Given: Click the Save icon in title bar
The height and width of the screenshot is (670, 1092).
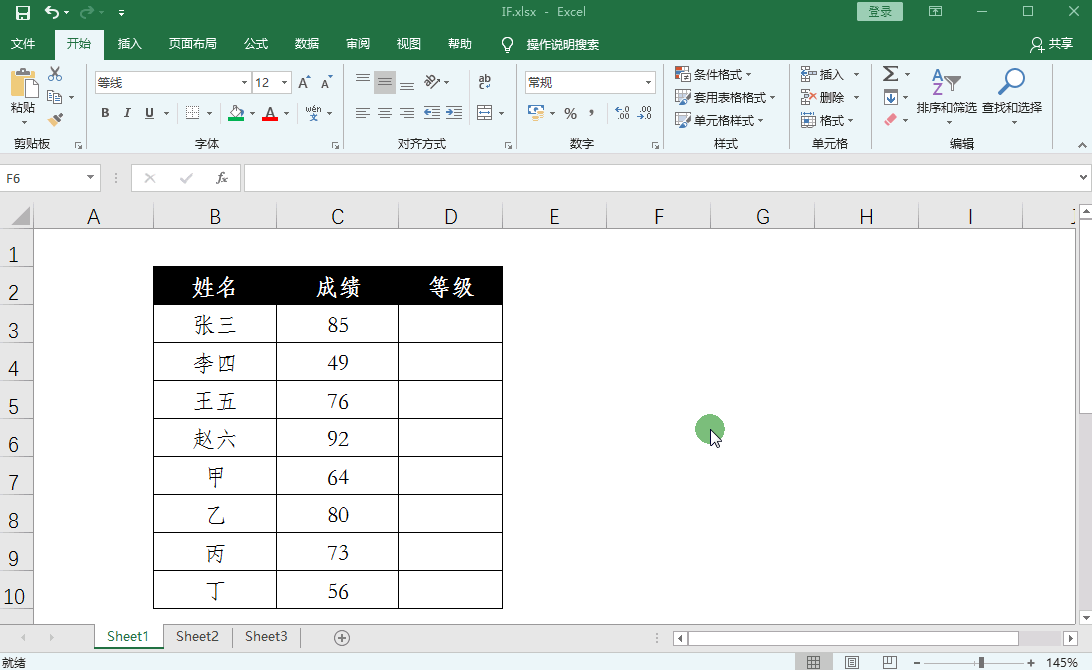Looking at the screenshot, I should (22, 12).
